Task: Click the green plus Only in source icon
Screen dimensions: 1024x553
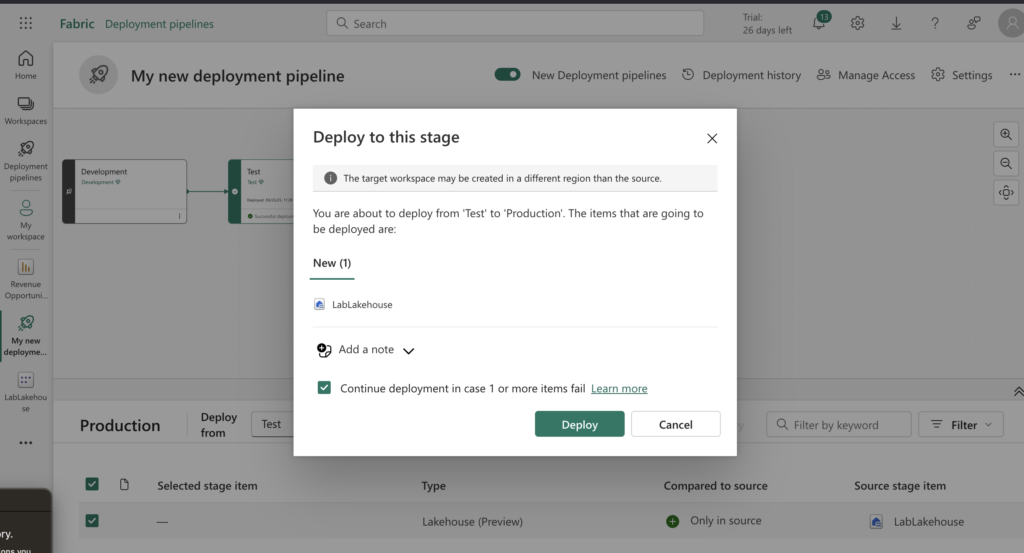Action: [x=673, y=521]
